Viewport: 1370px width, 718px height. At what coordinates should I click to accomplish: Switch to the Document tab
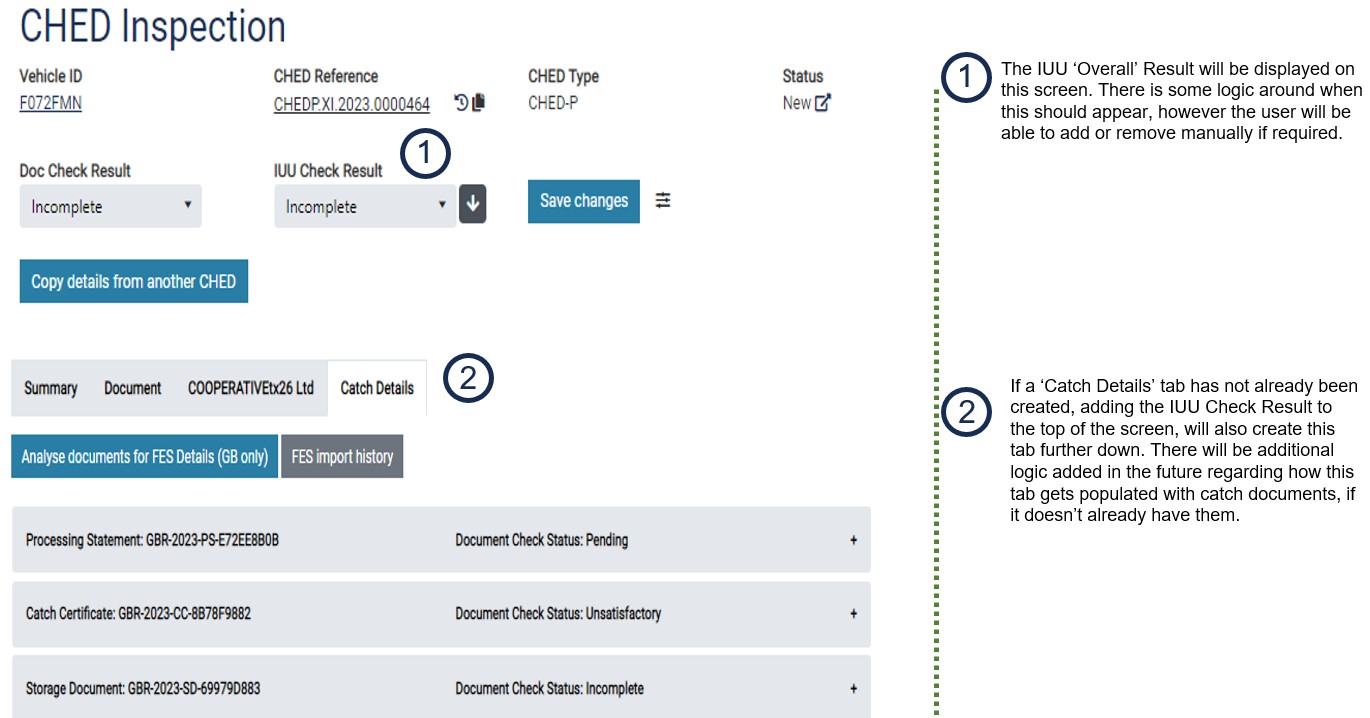click(133, 388)
